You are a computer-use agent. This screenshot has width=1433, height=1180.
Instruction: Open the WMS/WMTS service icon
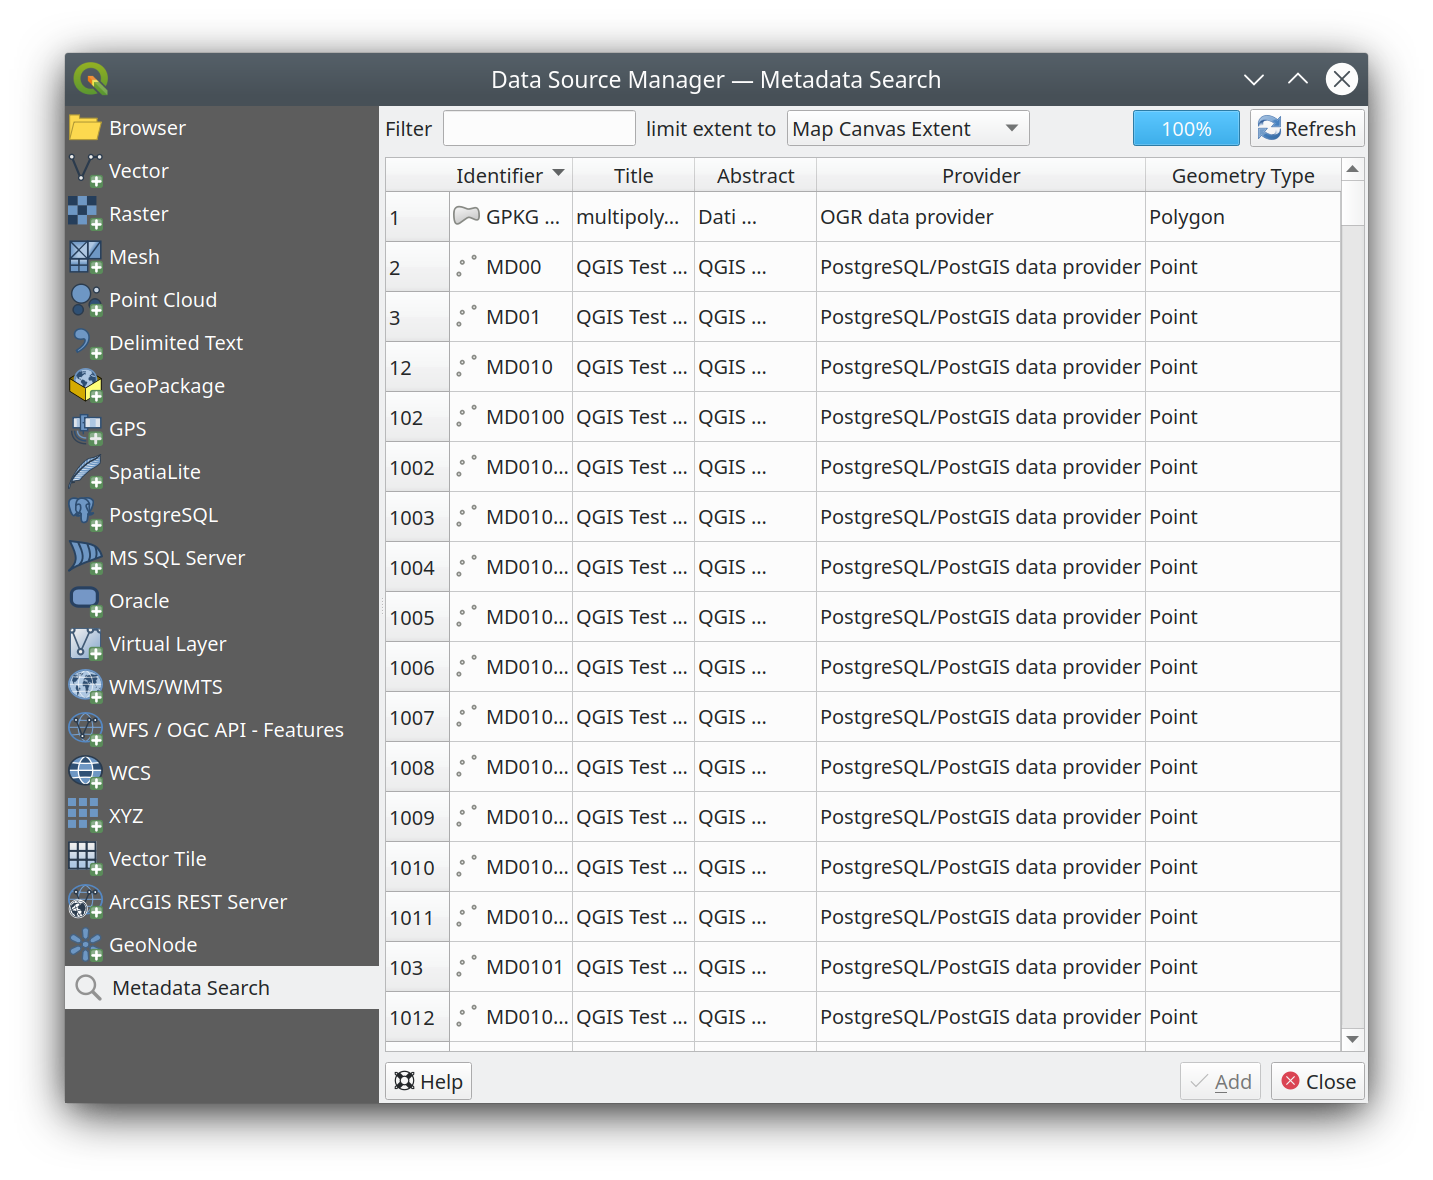pos(86,686)
